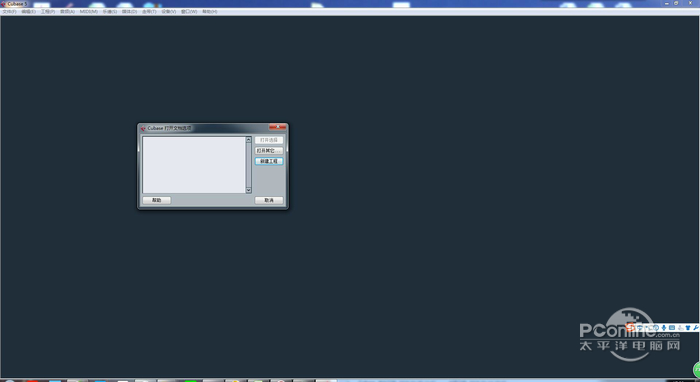Open the 乐谱(S) menu
Screen dimensions: 700x382
110,12
